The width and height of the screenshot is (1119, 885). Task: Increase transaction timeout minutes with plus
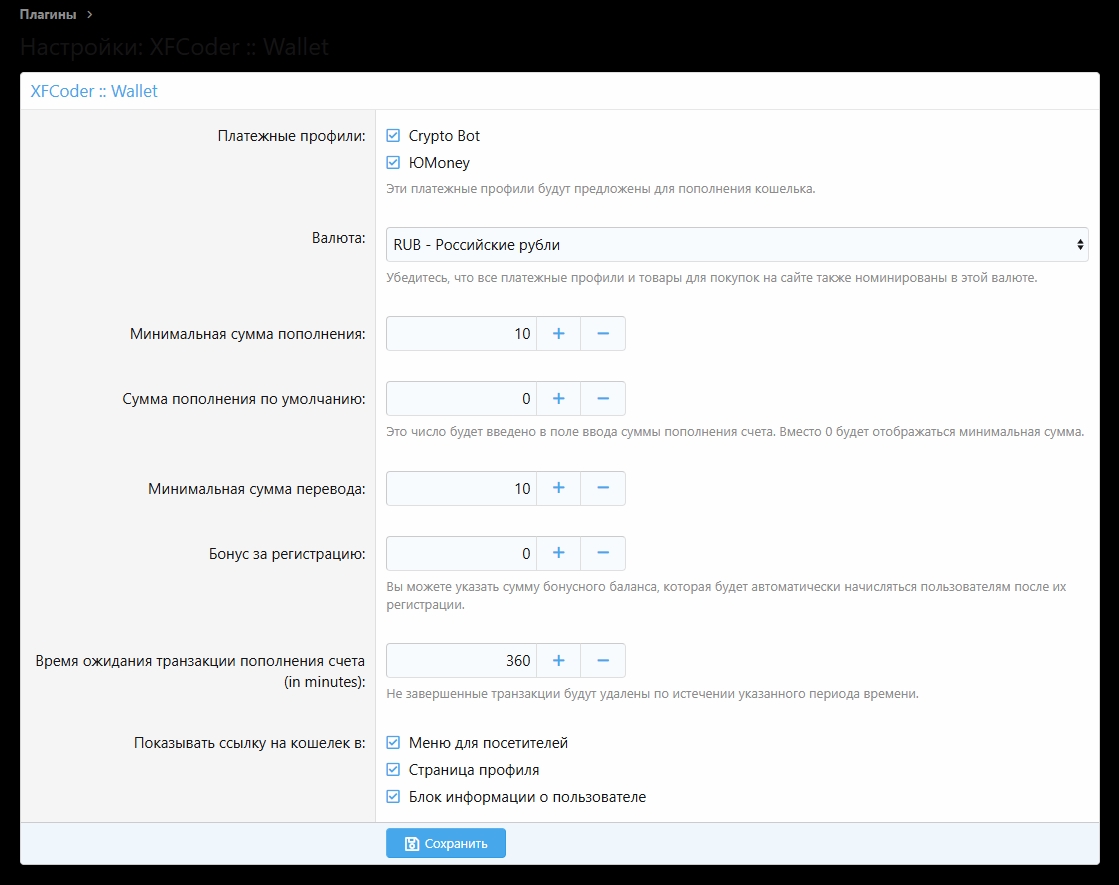pyautogui.click(x=558, y=660)
